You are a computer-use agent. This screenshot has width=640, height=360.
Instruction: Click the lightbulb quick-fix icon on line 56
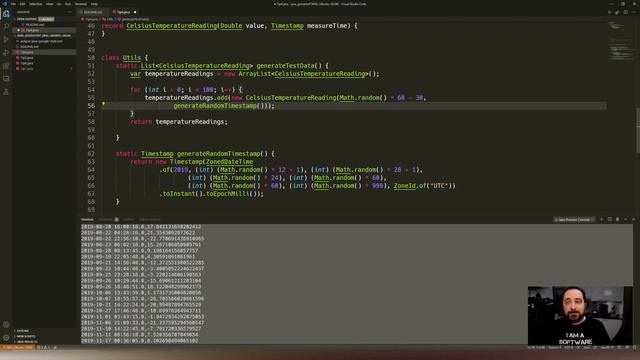103,104
